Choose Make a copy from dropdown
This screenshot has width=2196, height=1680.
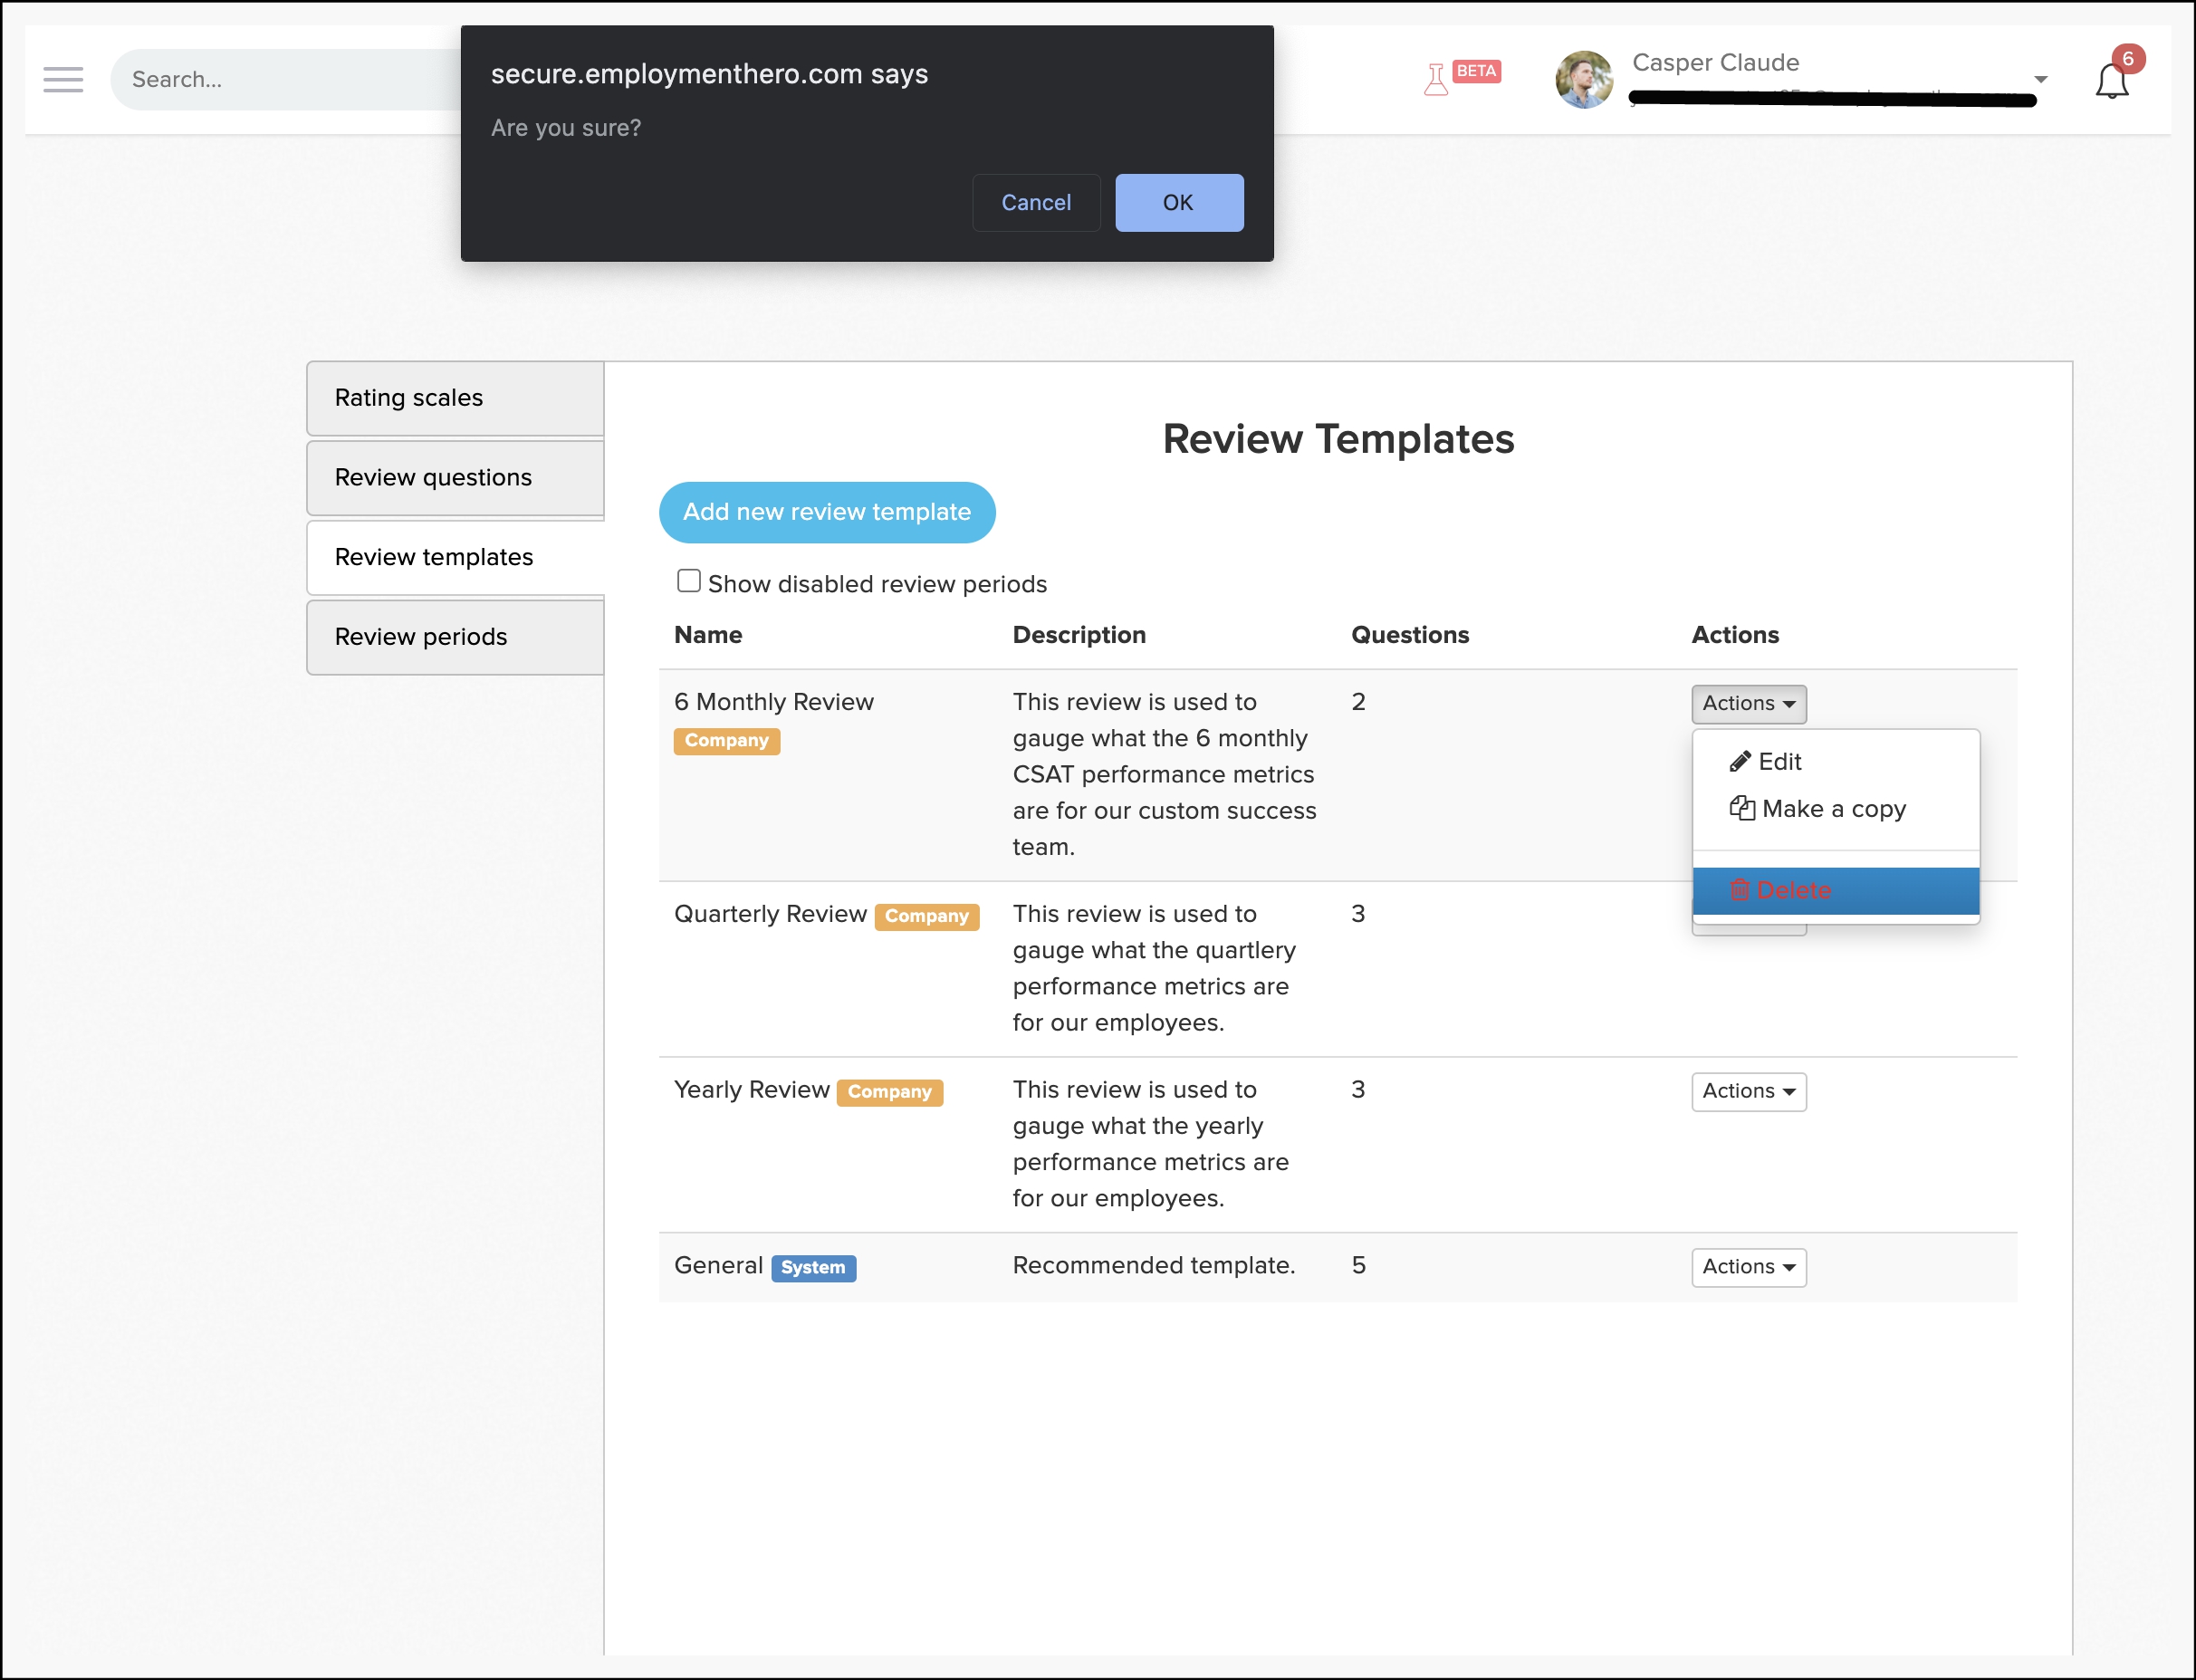pos(1818,808)
